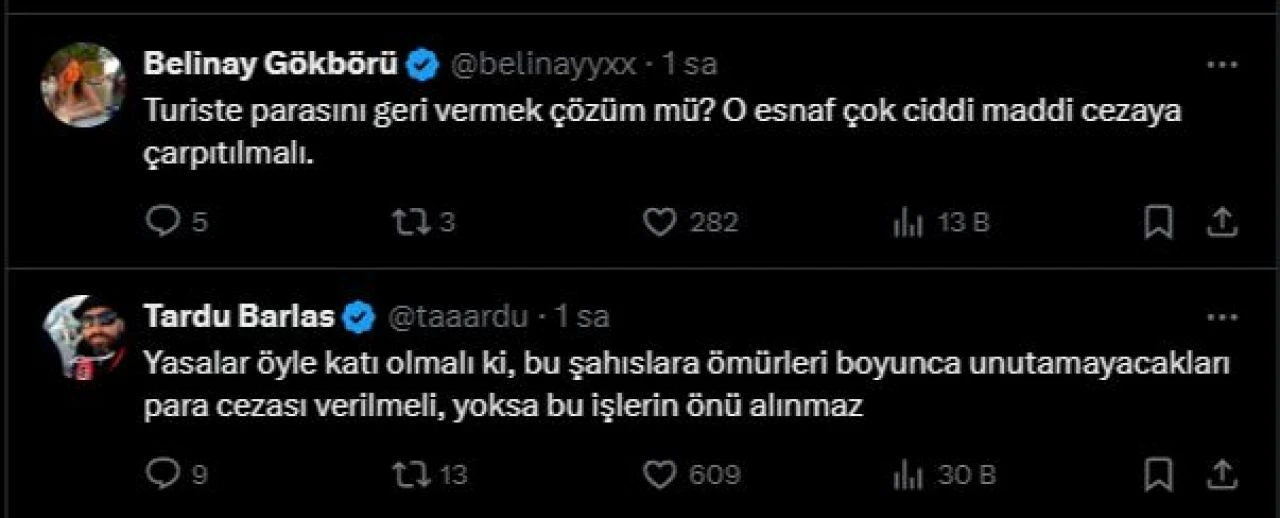Like Tardu Barlas's tweet
Image resolution: width=1280 pixels, height=518 pixels.
click(x=659, y=473)
